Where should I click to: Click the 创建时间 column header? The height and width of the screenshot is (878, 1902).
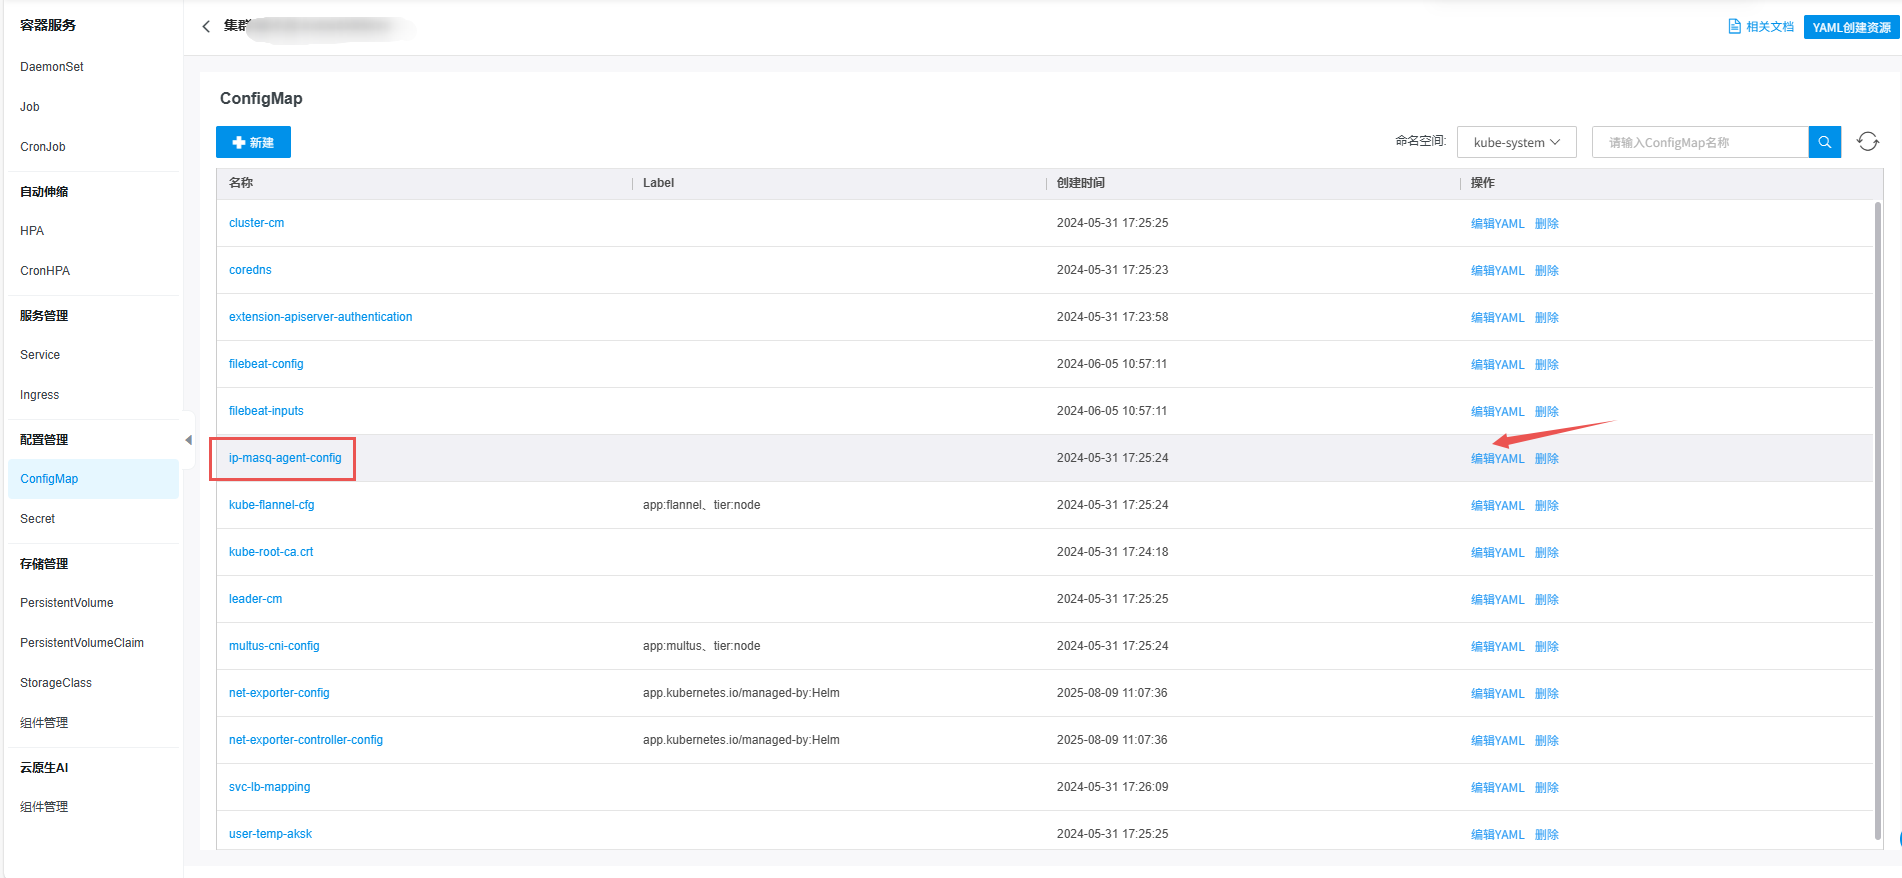tap(1081, 183)
